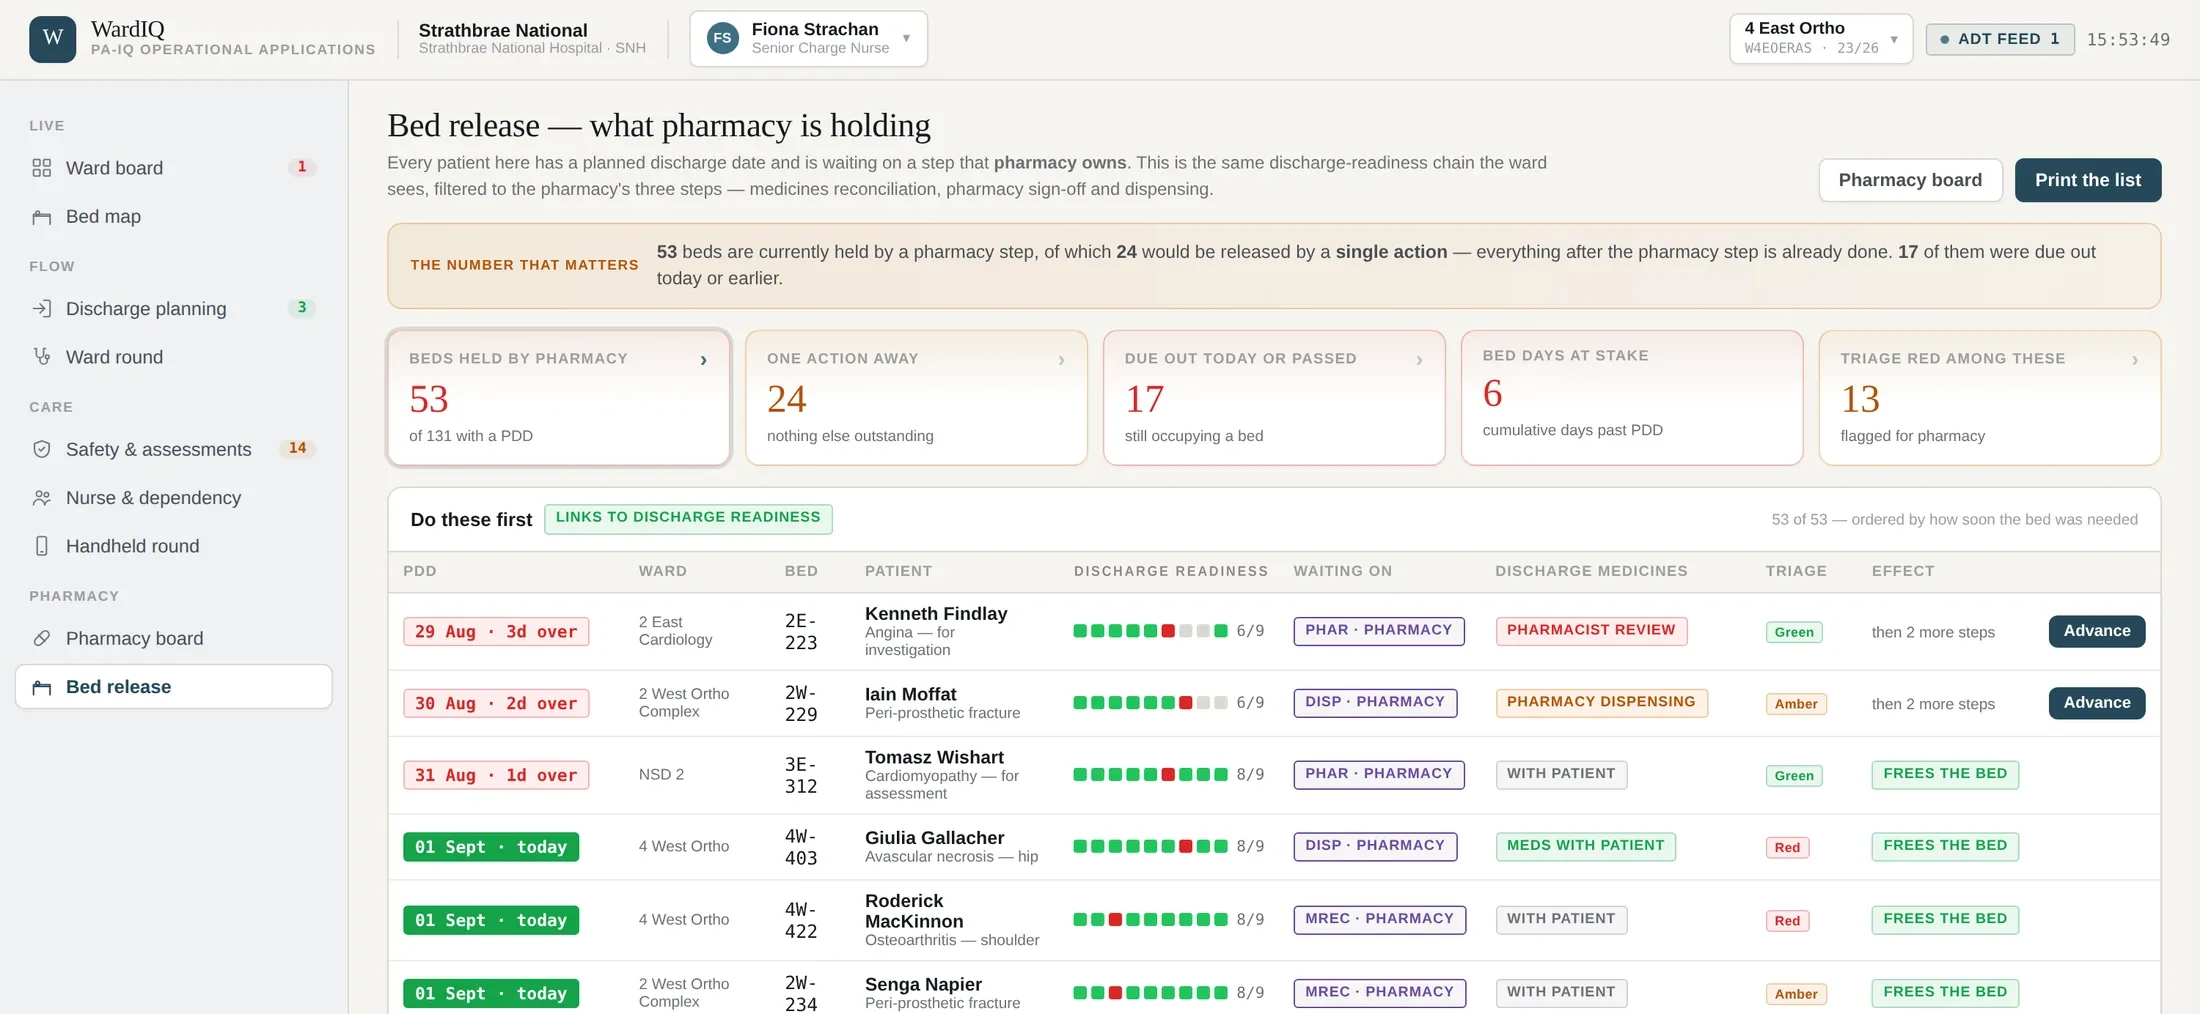Viewport: 2200px width, 1014px height.
Task: Click the Frees the bed tag for Roderick MacKinnon
Action: tap(1945, 919)
